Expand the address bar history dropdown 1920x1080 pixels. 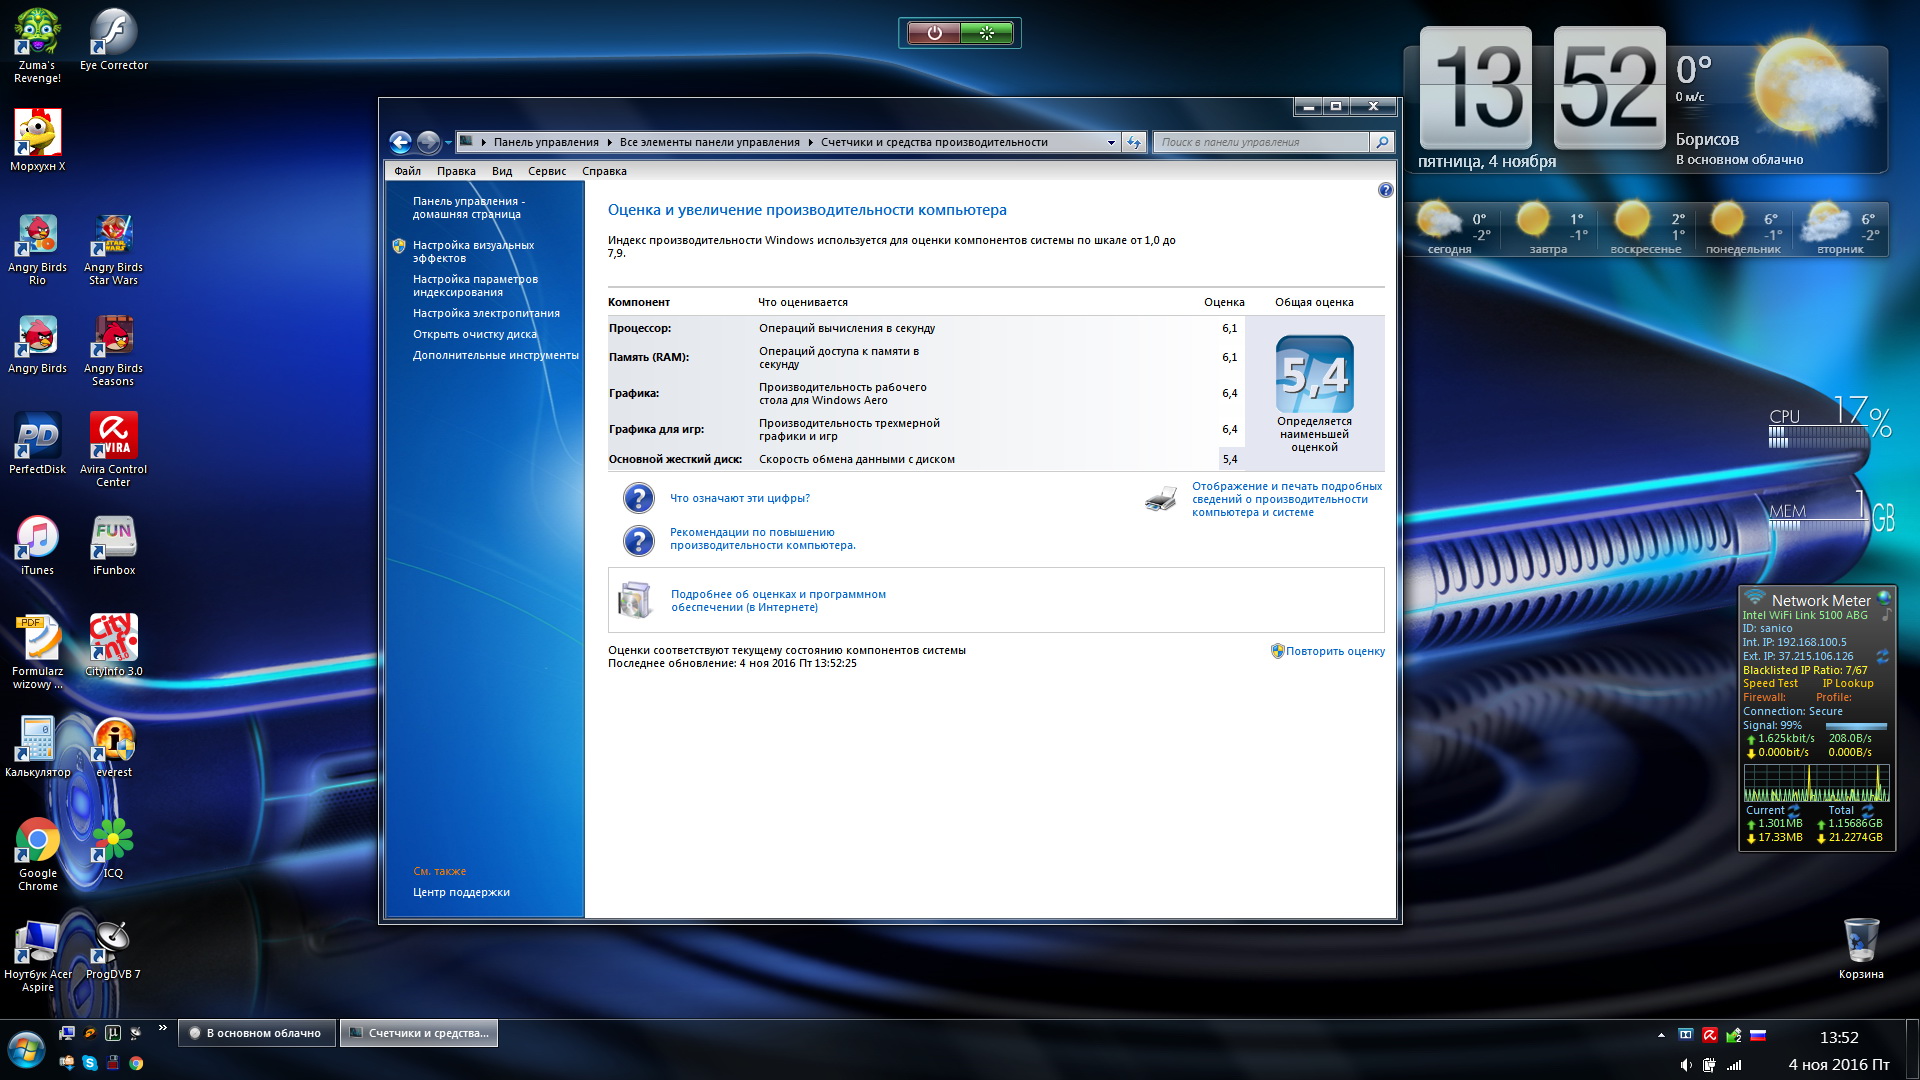[x=1111, y=142]
